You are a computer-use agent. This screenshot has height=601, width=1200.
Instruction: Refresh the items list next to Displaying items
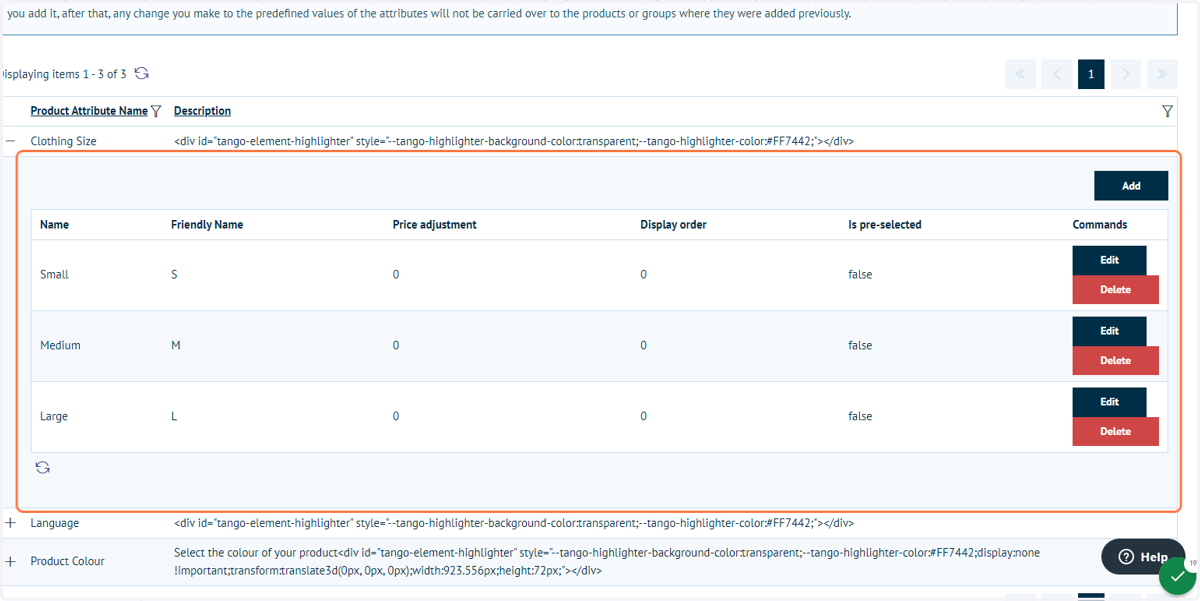coord(142,74)
